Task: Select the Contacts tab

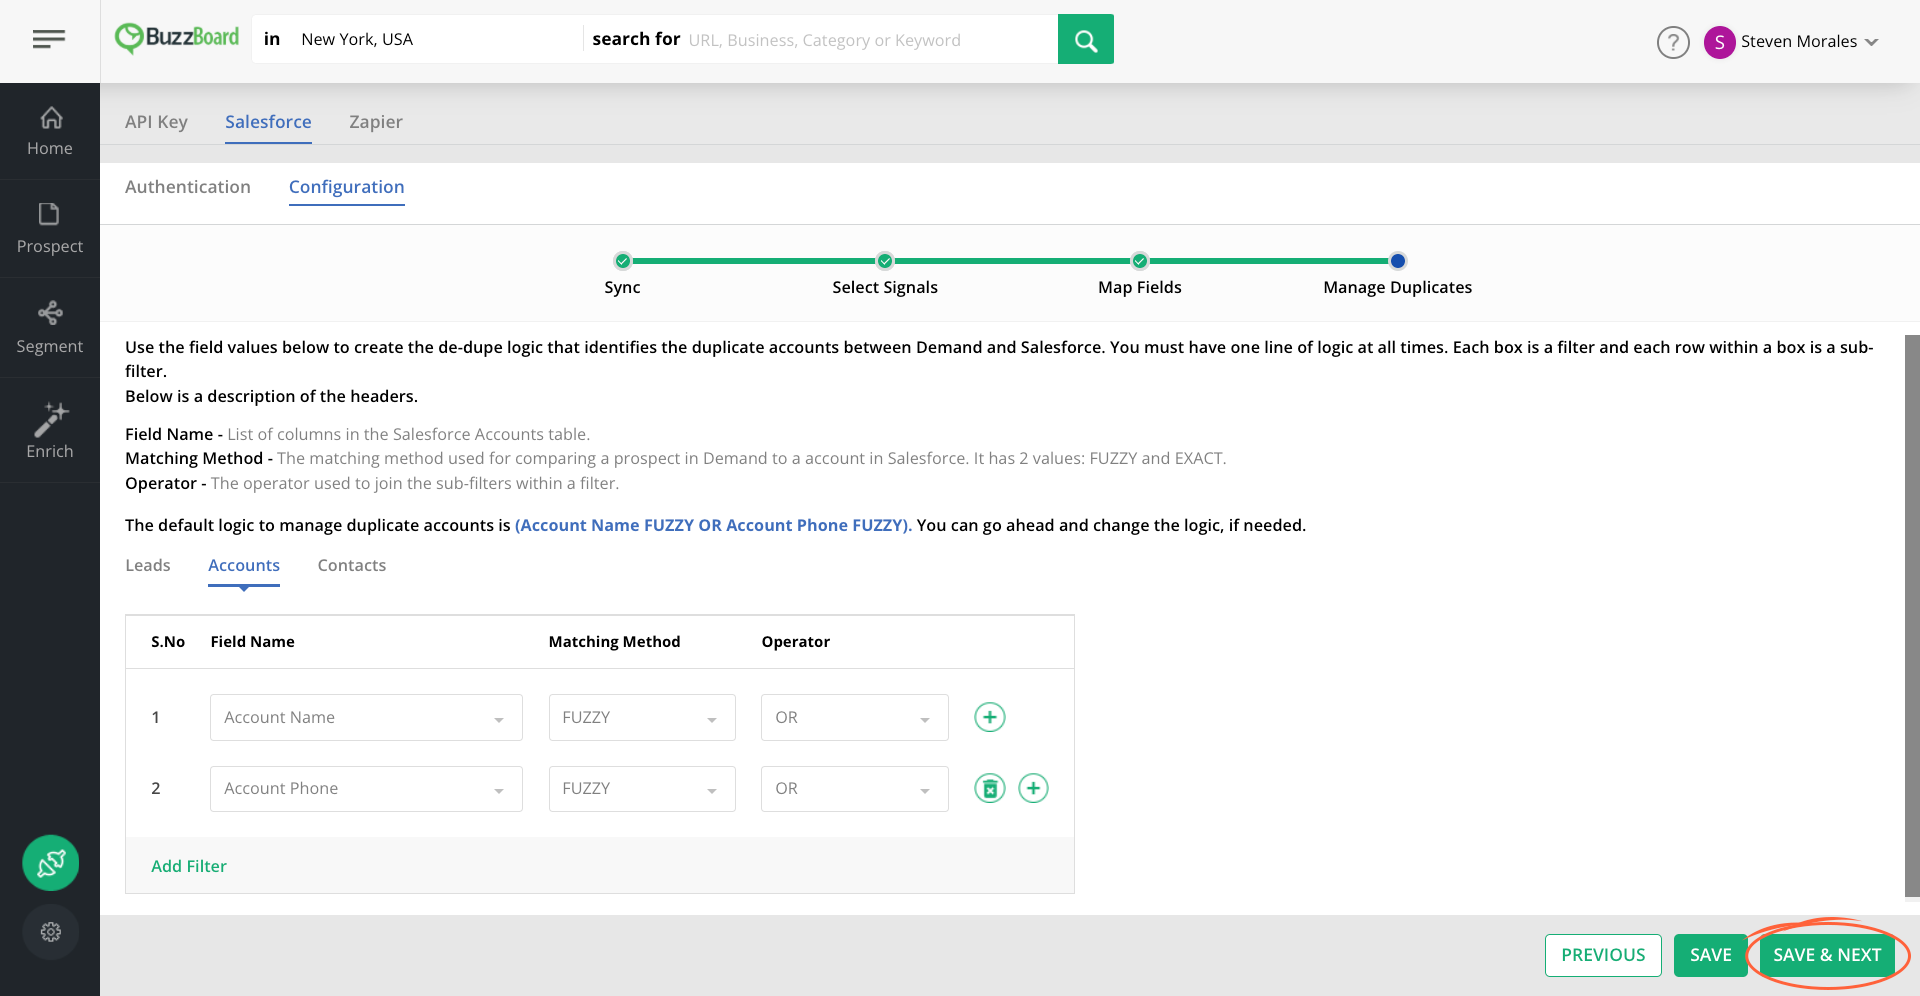Action: click(x=352, y=565)
